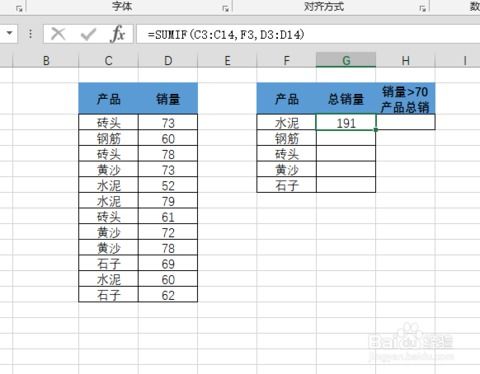
Task: Select the 水泥 cell in column F
Action: click(x=286, y=122)
